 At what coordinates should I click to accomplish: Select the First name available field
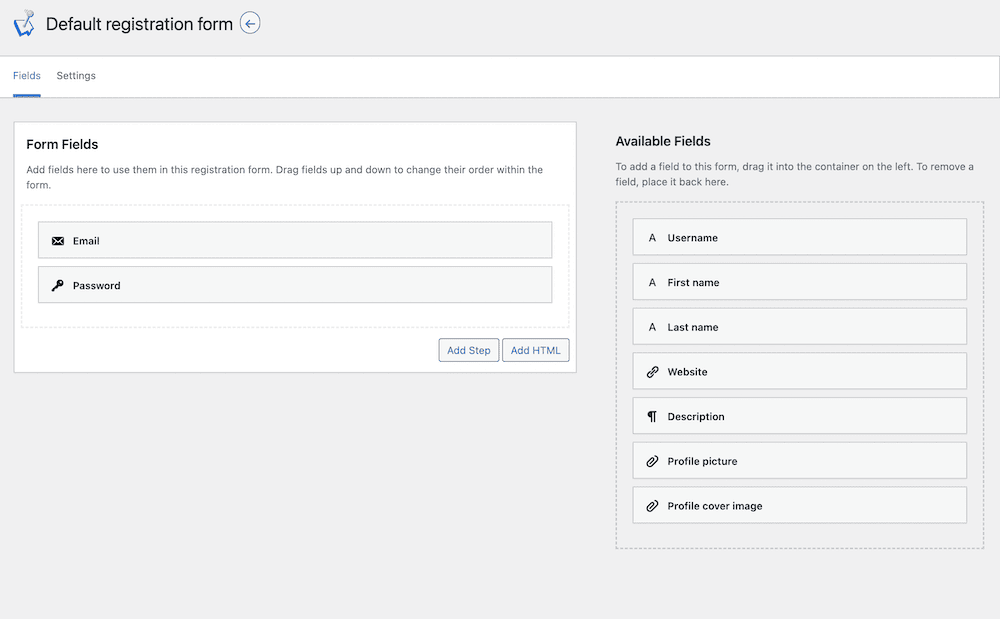coord(800,282)
